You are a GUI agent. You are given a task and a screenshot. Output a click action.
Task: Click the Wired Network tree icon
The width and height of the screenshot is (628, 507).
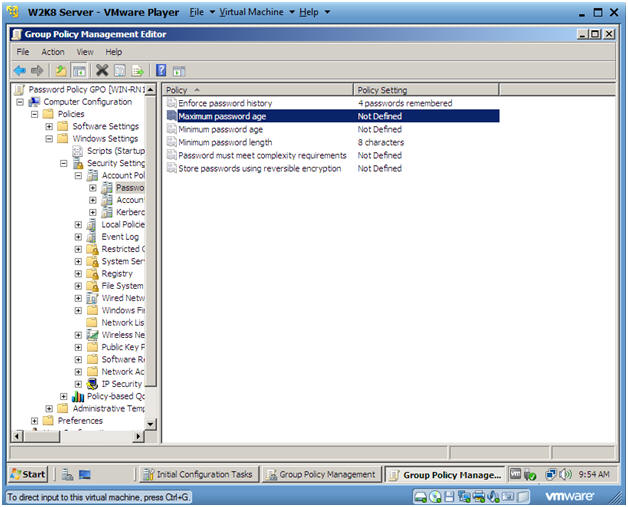point(92,298)
